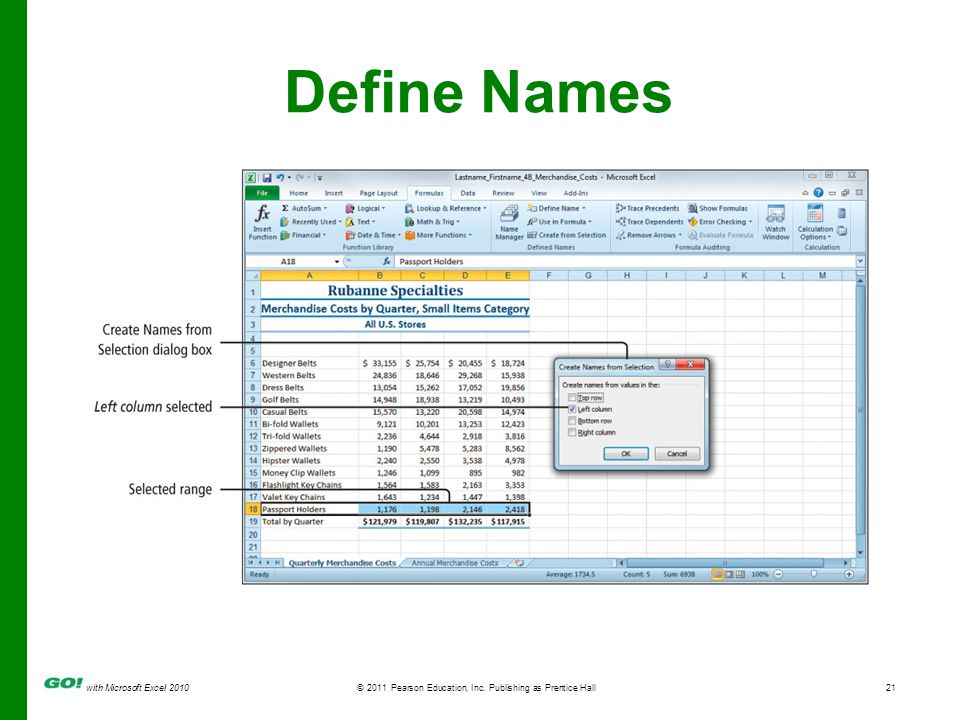Image resolution: width=960 pixels, height=720 pixels.
Task: Click Page Break Preview icon in status bar
Action: pos(740,574)
